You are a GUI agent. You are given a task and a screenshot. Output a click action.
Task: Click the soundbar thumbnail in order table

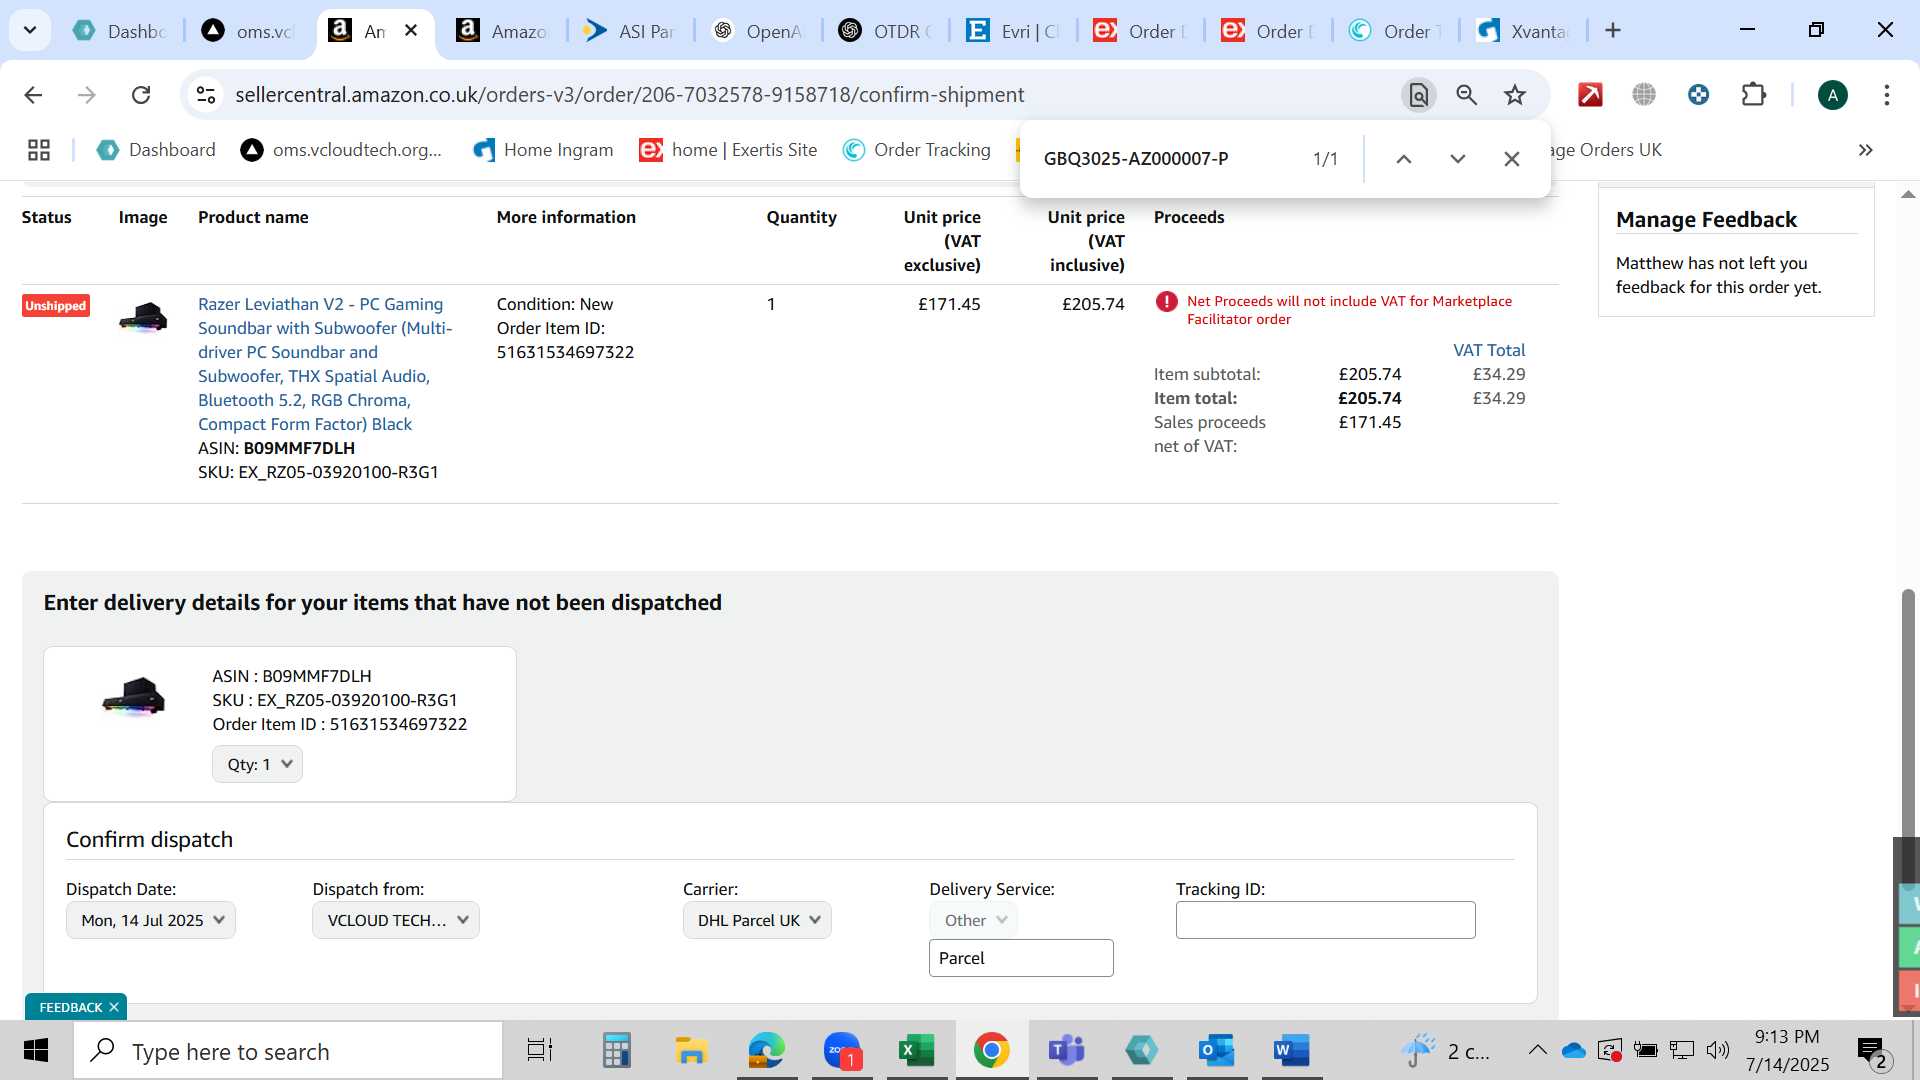pyautogui.click(x=143, y=317)
